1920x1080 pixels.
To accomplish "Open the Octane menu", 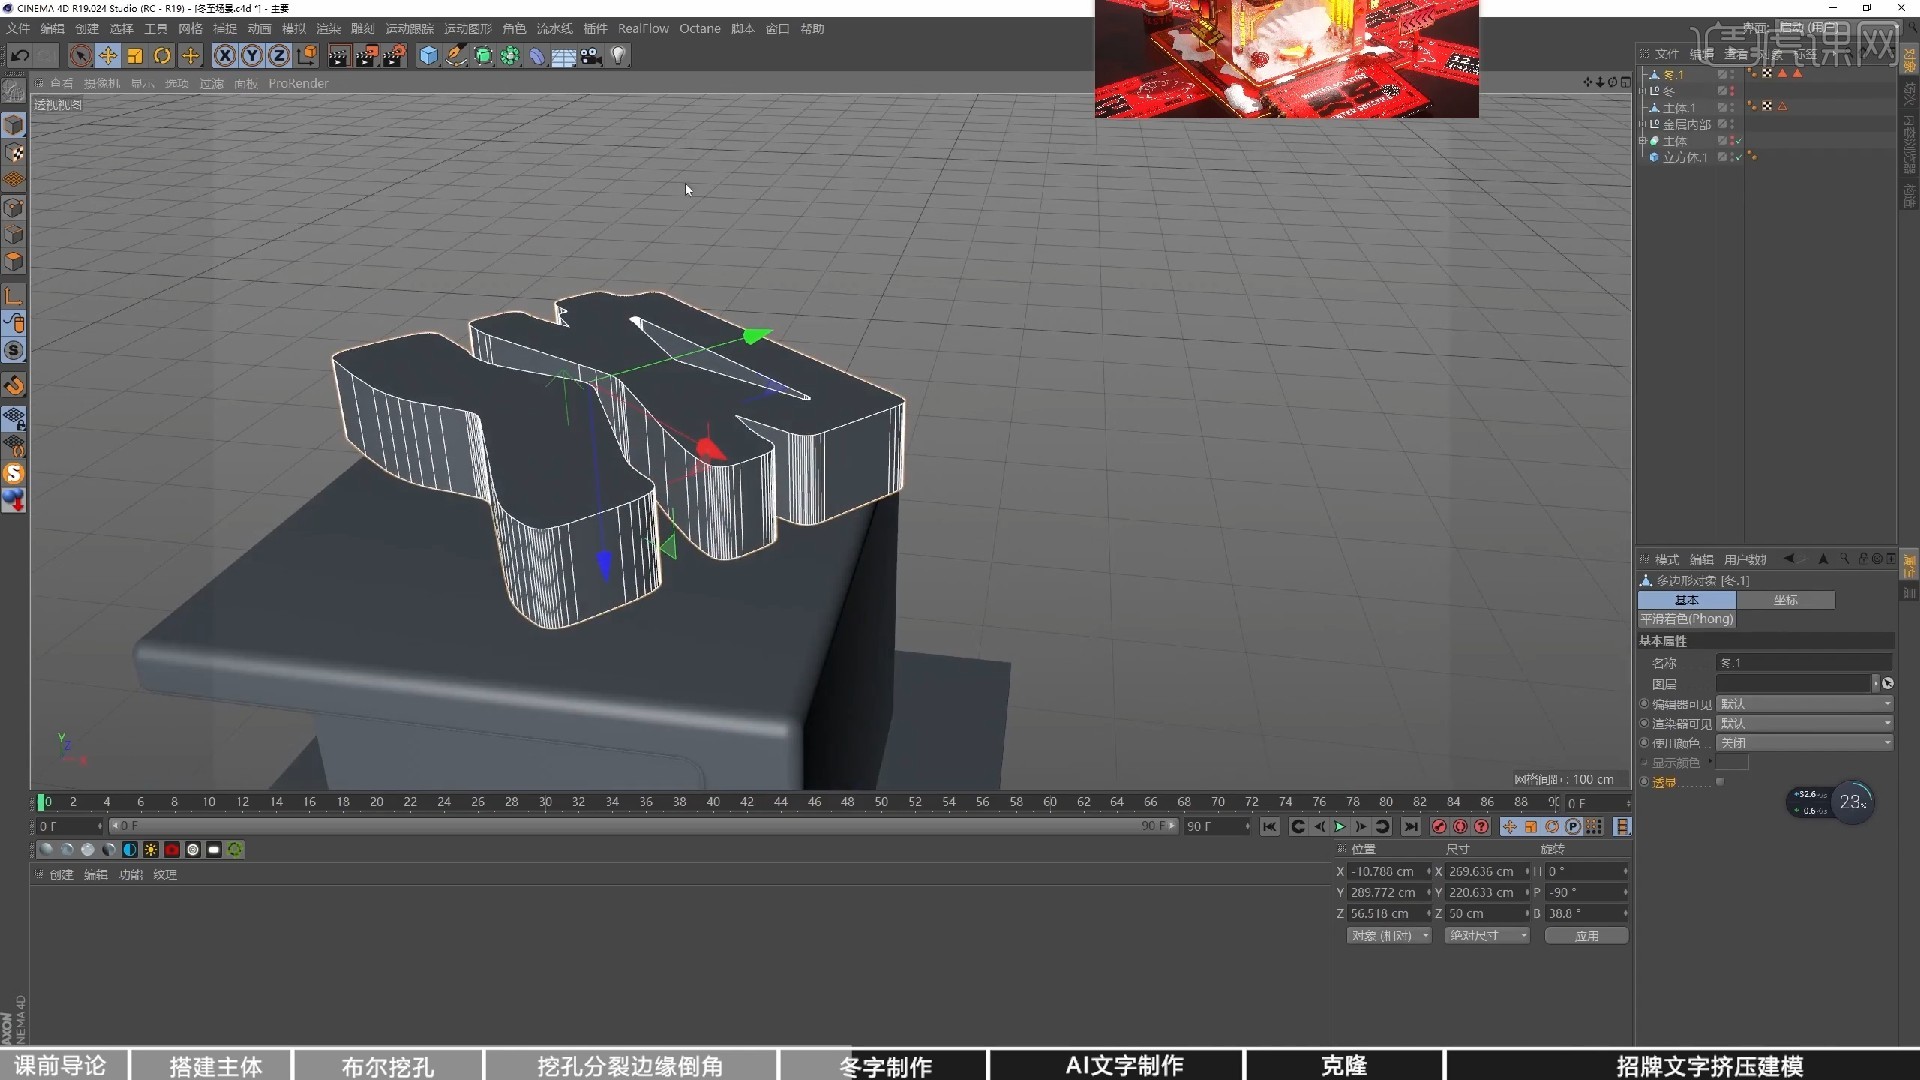I will click(700, 29).
